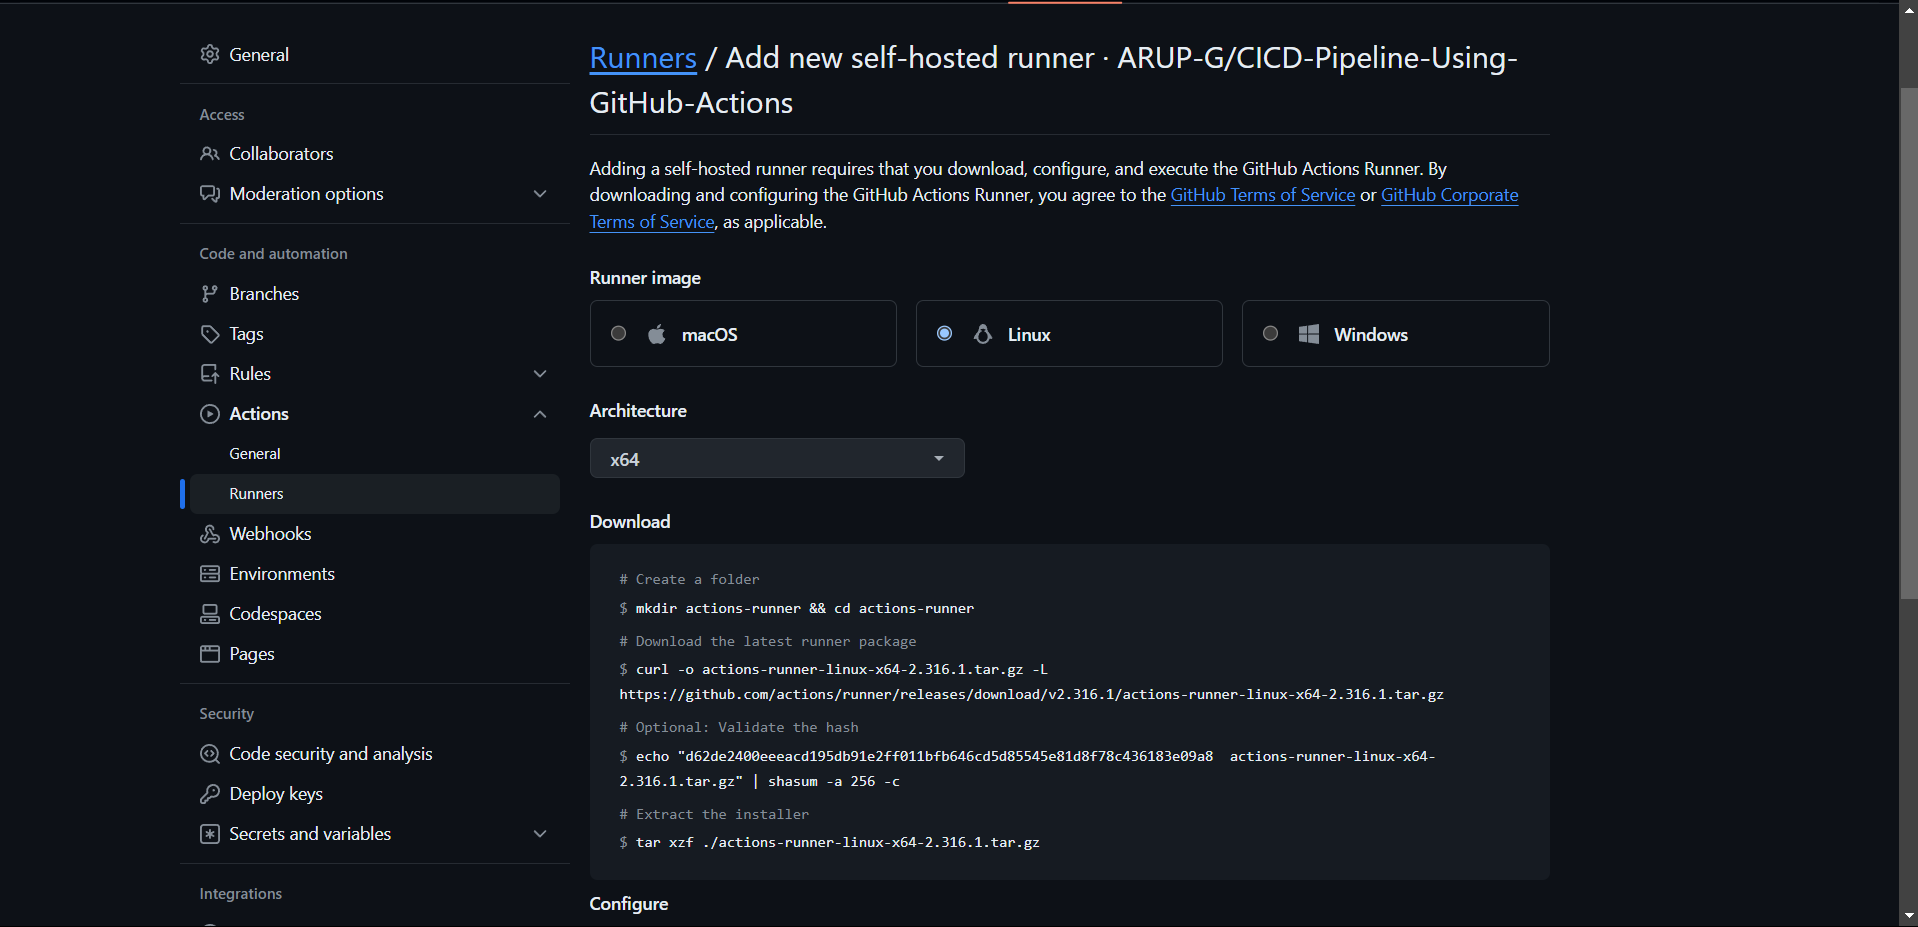Click the Code security shield-search icon
Viewport: 1918px width, 927px height.
209,754
